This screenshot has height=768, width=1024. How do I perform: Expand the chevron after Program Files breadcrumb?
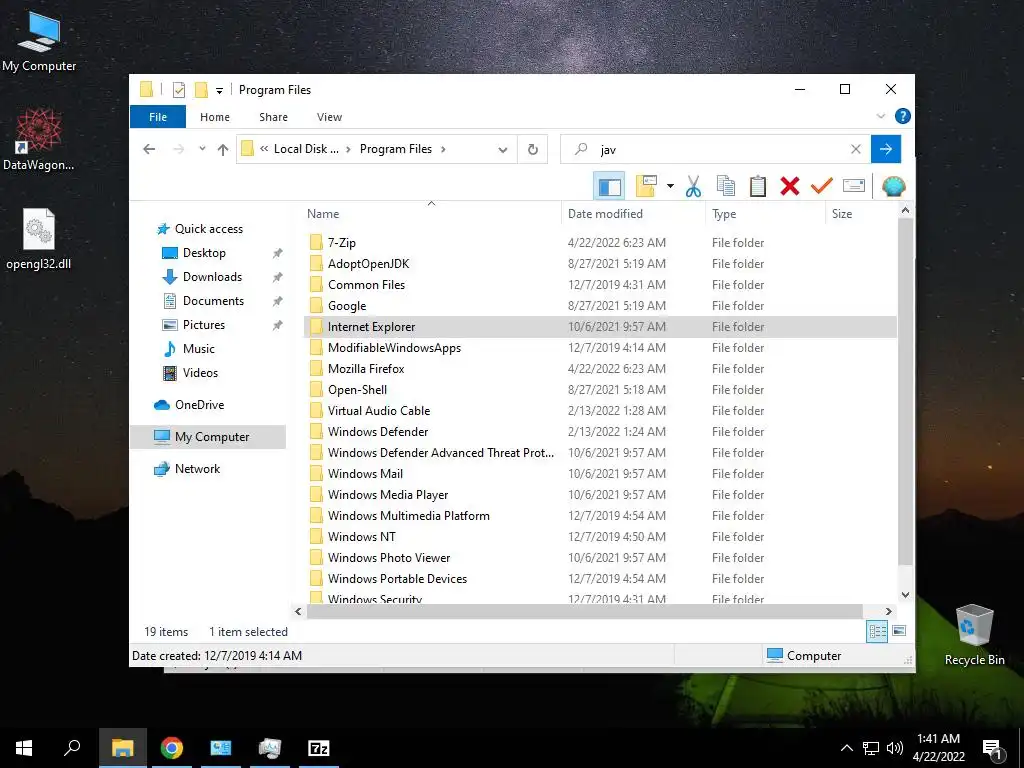[443, 149]
